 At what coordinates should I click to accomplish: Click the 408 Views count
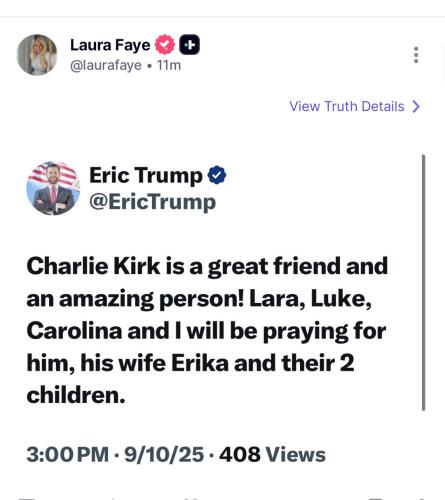[x=272, y=455]
